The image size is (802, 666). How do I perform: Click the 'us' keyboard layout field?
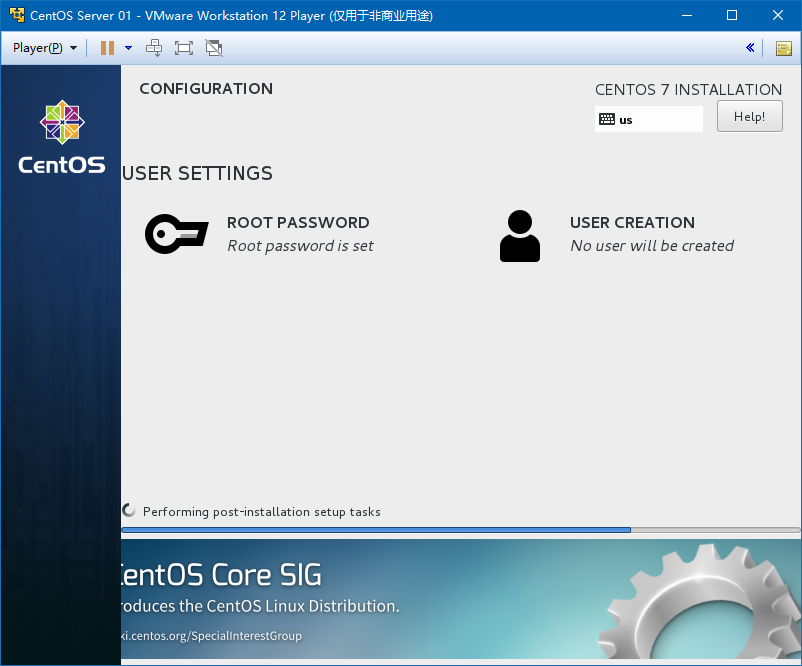(648, 119)
